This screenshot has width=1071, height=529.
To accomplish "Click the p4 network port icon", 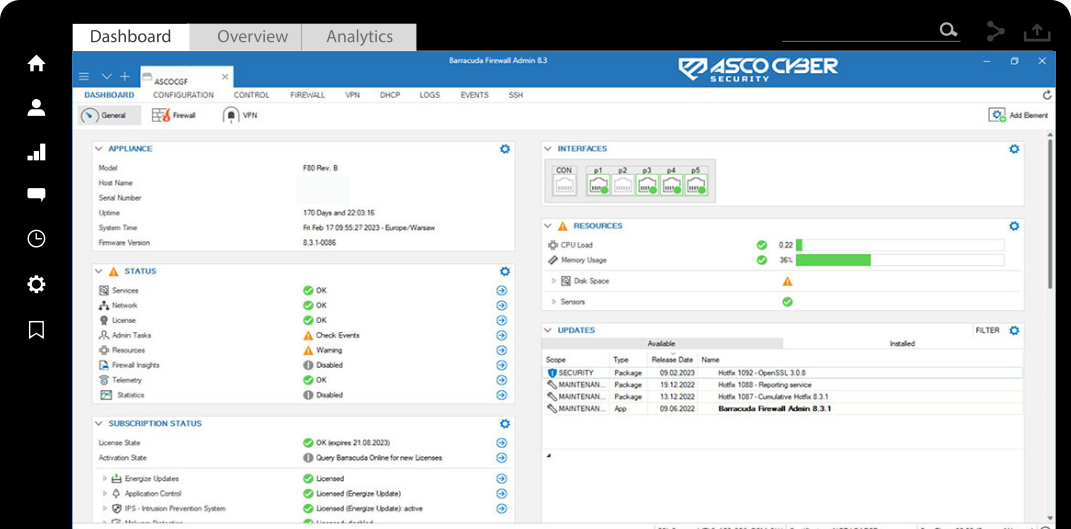I will point(671,185).
